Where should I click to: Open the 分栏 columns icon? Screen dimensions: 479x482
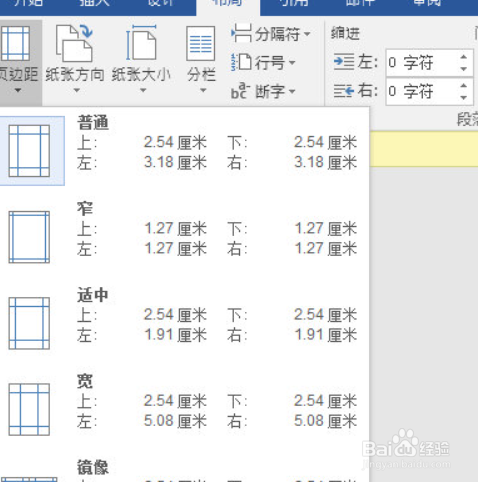pos(200,44)
